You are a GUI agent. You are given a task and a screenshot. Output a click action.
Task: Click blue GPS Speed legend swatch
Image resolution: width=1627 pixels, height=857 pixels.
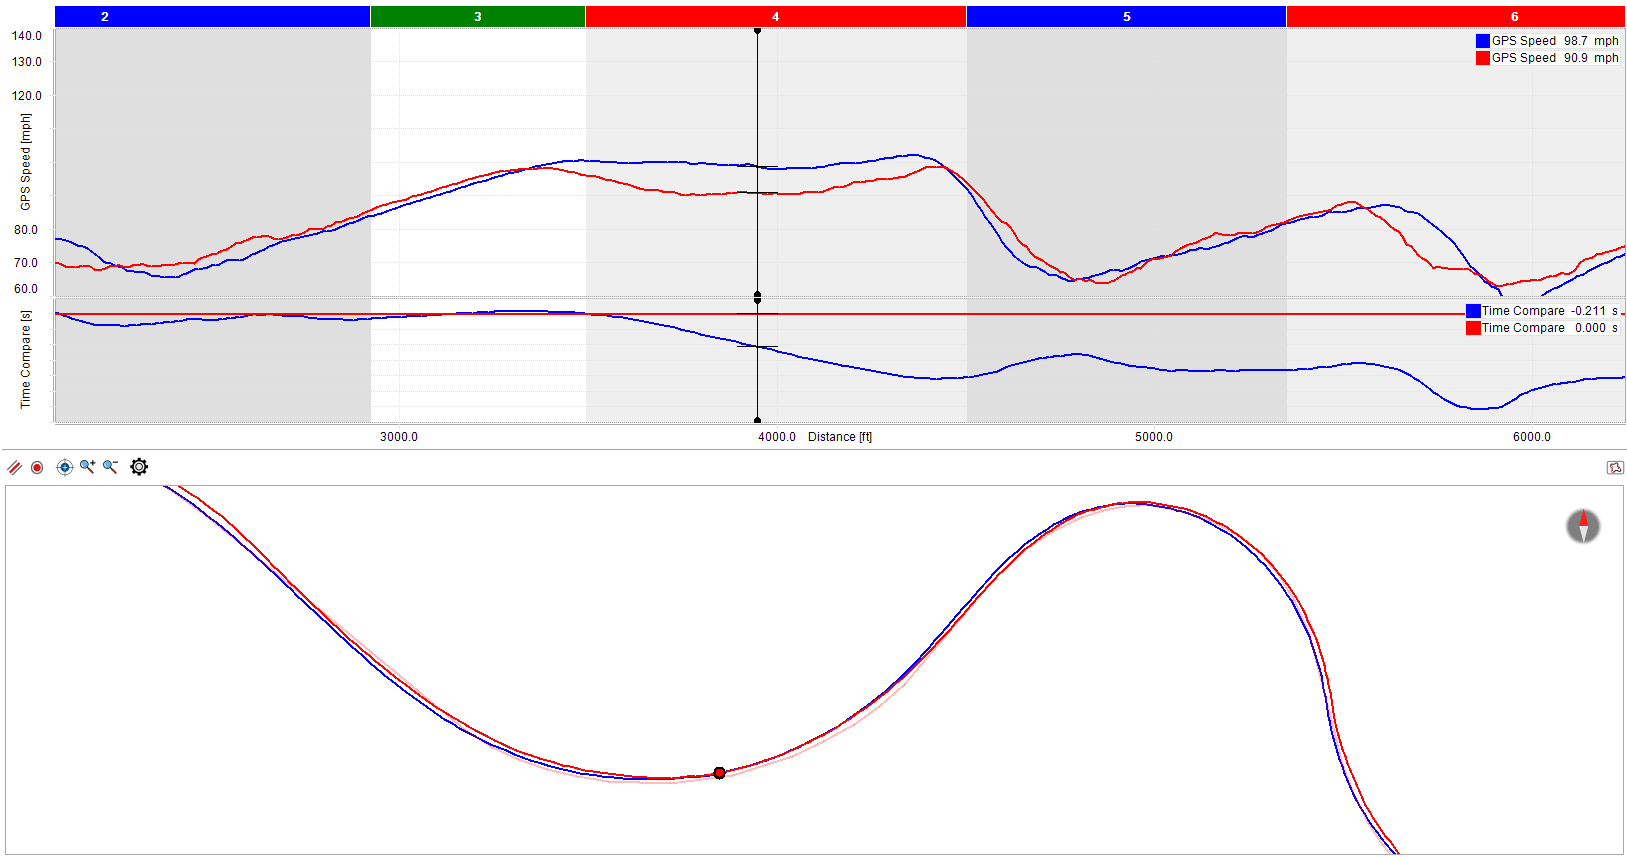point(1483,41)
